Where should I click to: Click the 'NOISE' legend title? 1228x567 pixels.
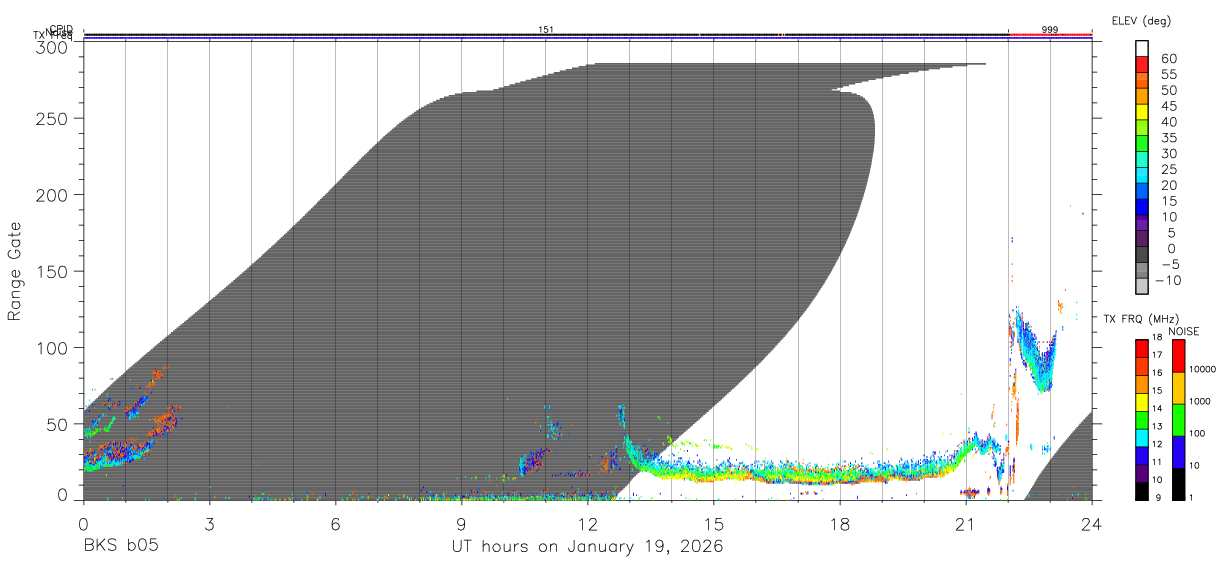pos(1184,331)
